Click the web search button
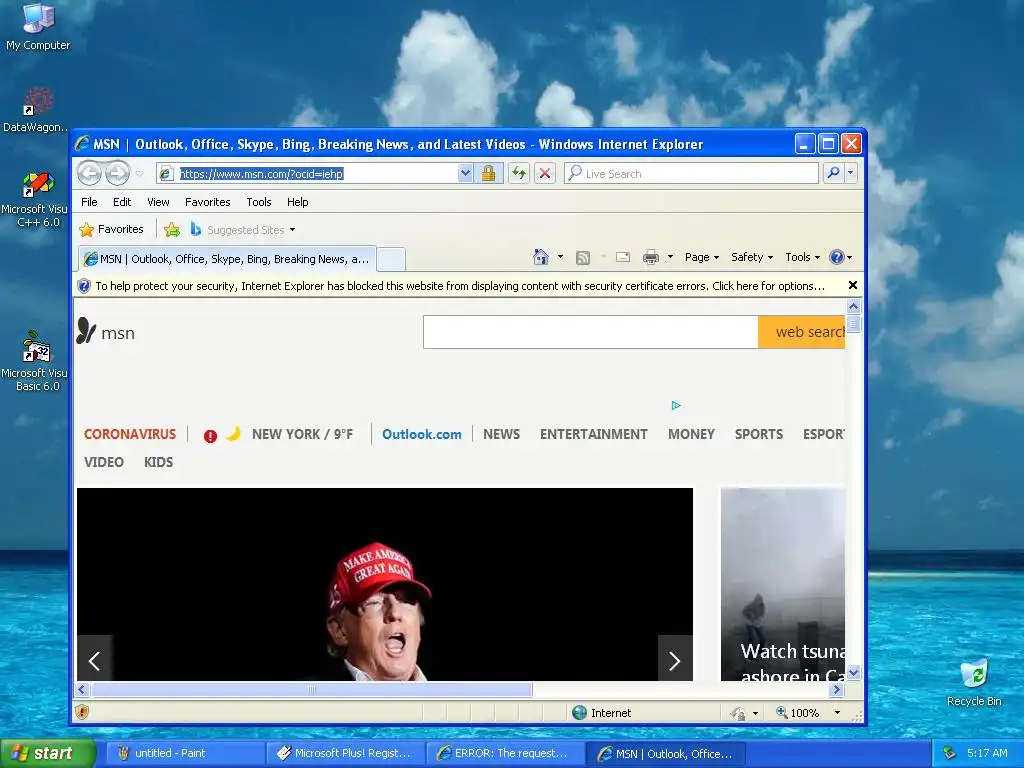The height and width of the screenshot is (768, 1024). point(801,332)
